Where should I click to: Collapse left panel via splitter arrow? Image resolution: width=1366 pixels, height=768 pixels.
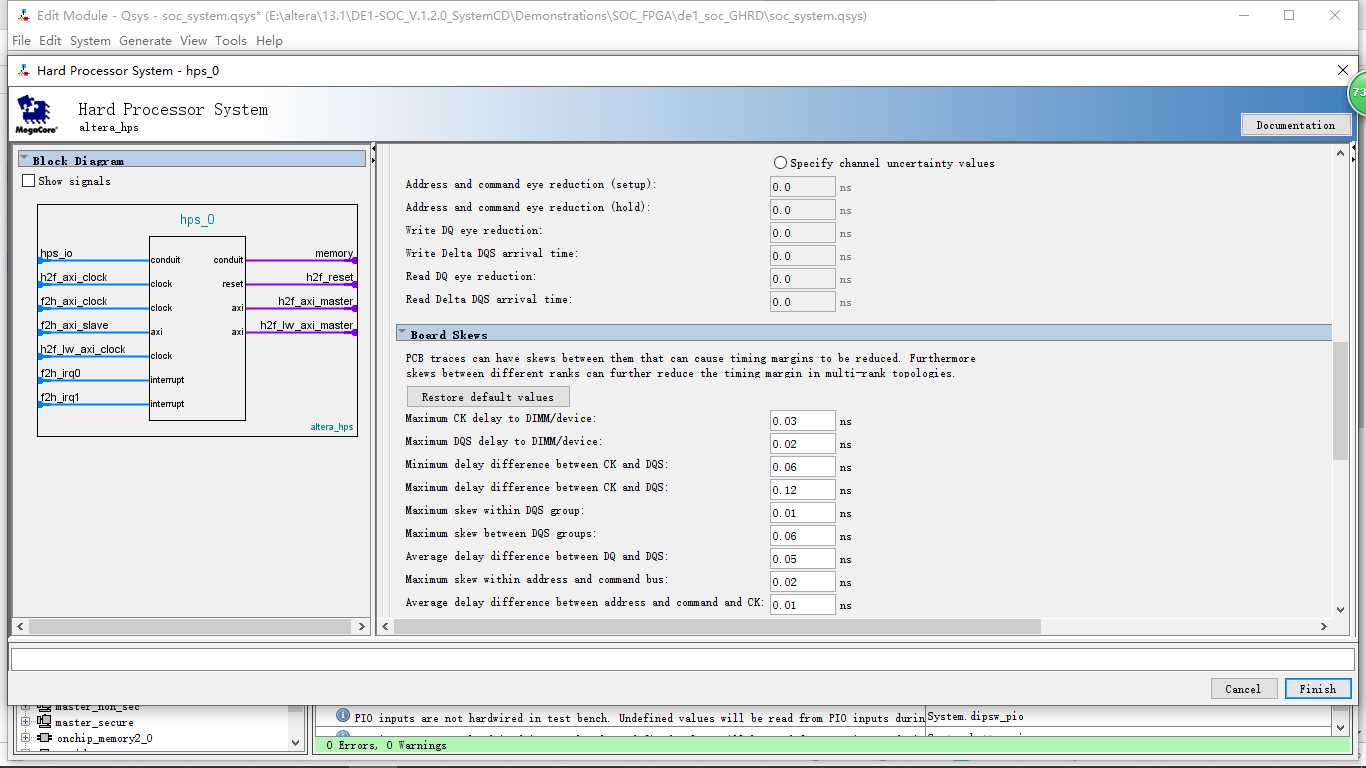click(373, 150)
